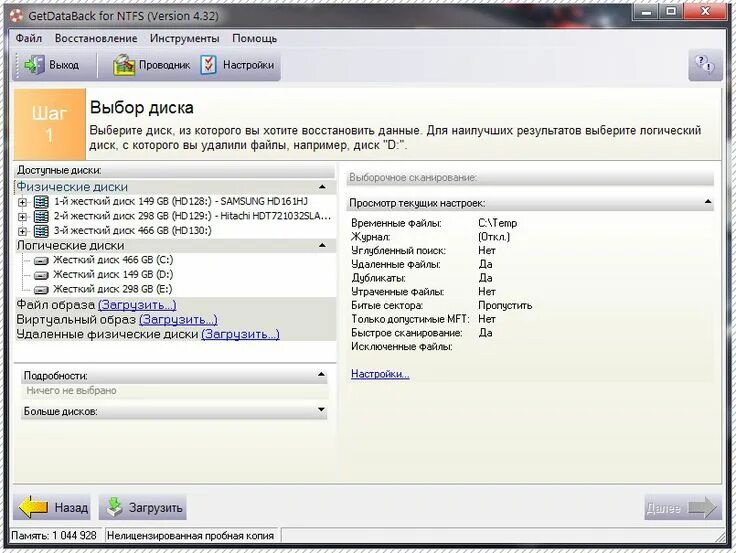Screen dimensions: 736x553
Task: Open the Инструменты menu
Action: (x=184, y=38)
